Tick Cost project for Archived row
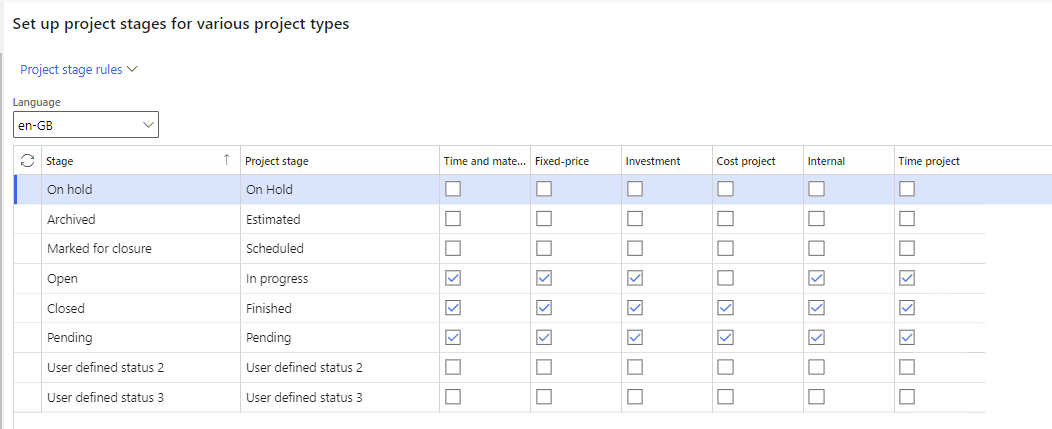The image size is (1052, 429). tap(725, 219)
